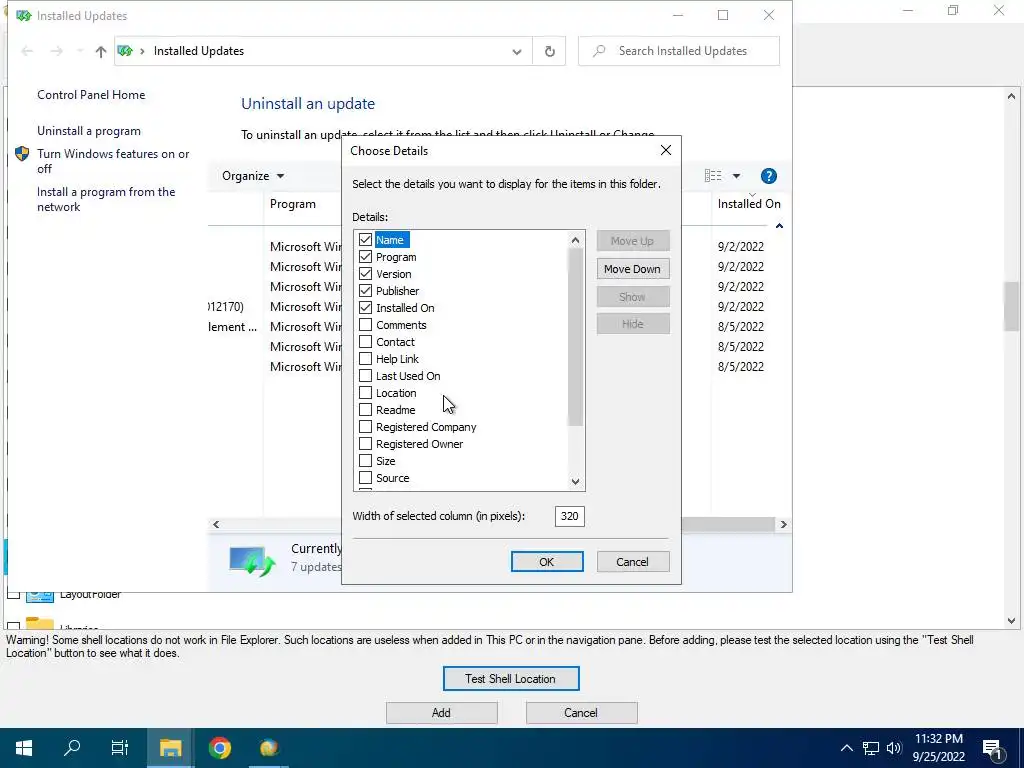Open Uninstall a program link
1024x768 pixels.
[89, 131]
